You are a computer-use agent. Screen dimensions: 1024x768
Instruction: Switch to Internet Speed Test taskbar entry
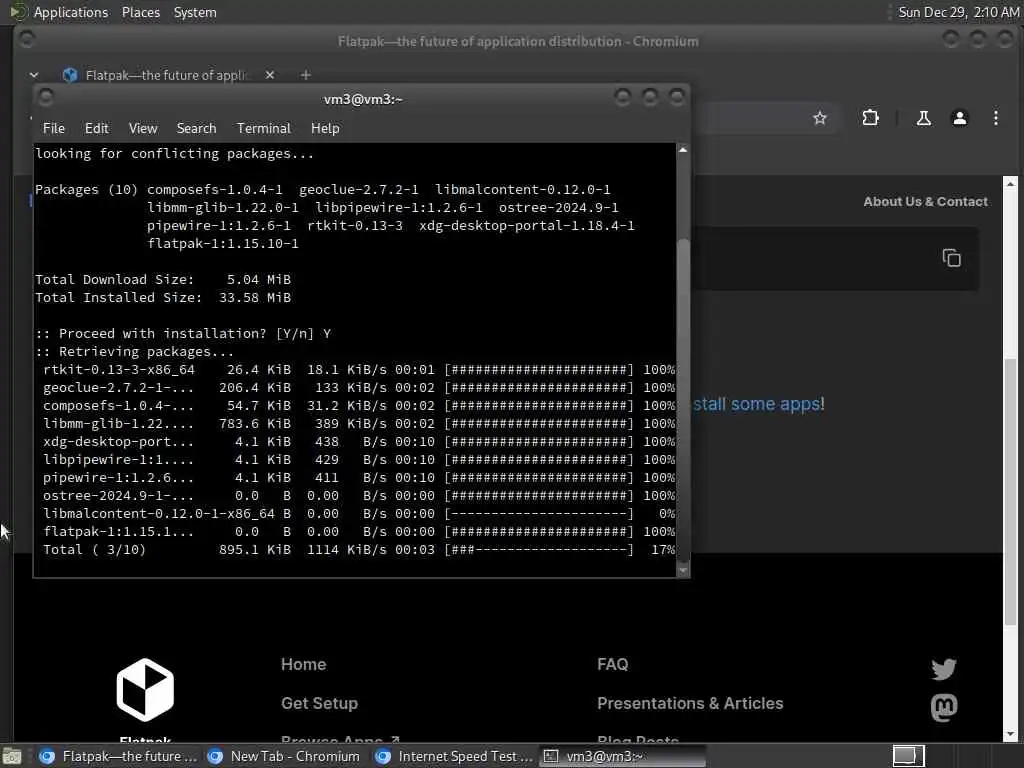tap(454, 756)
